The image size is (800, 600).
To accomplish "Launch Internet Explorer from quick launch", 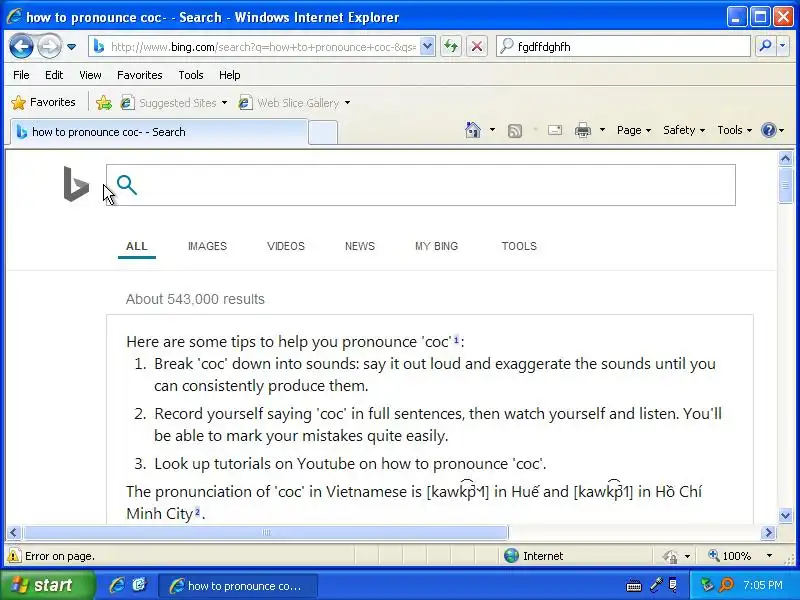I will point(117,585).
